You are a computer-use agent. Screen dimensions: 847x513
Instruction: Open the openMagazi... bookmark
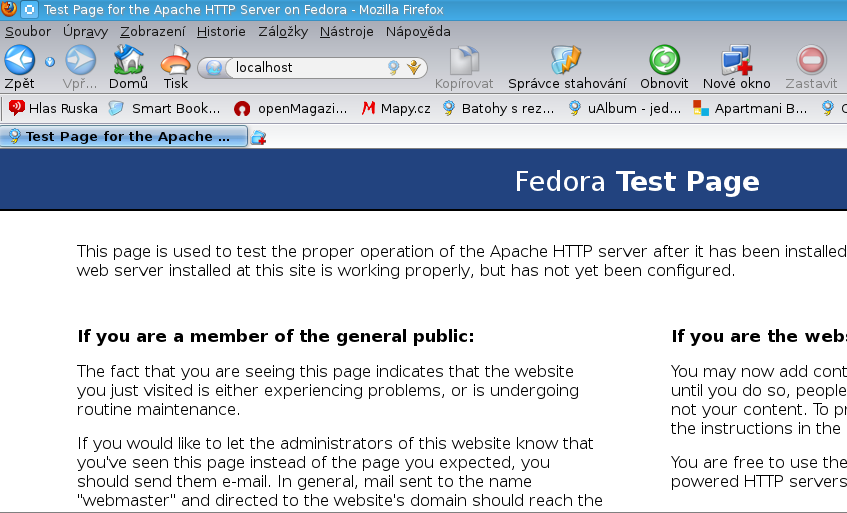point(291,109)
